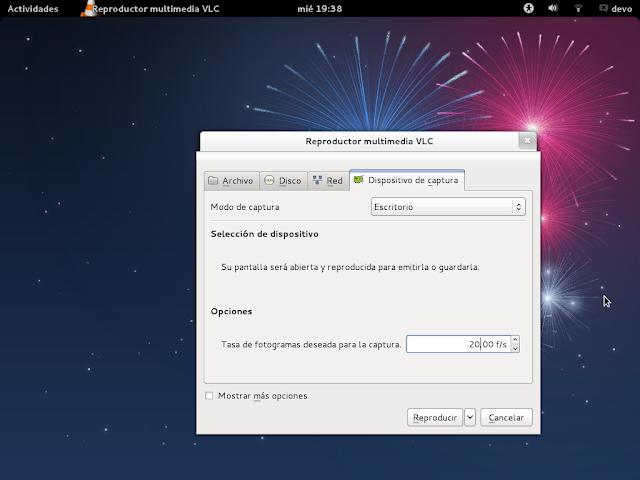Screen dimensions: 640x480
Task: Open the volume speaker icon in top bar
Action: point(553,8)
